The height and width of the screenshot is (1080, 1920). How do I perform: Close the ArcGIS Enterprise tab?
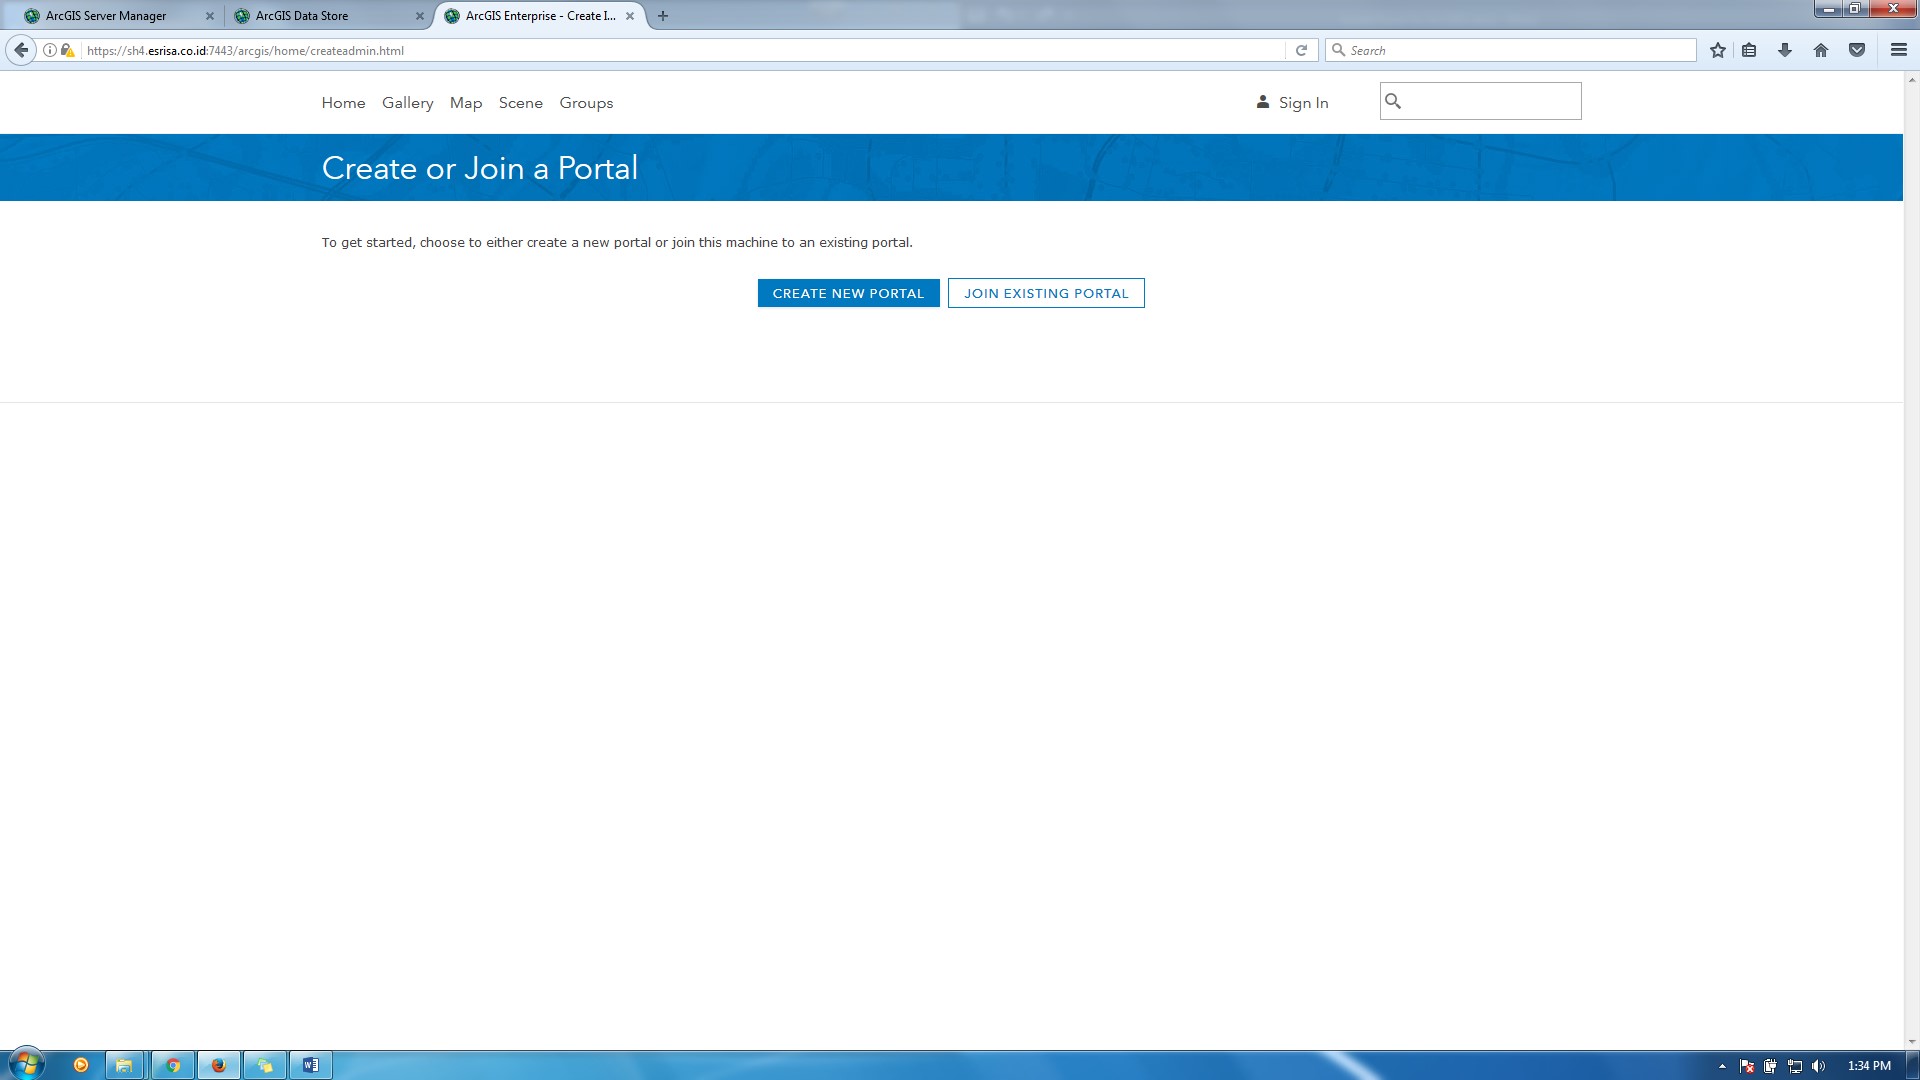[x=630, y=16]
